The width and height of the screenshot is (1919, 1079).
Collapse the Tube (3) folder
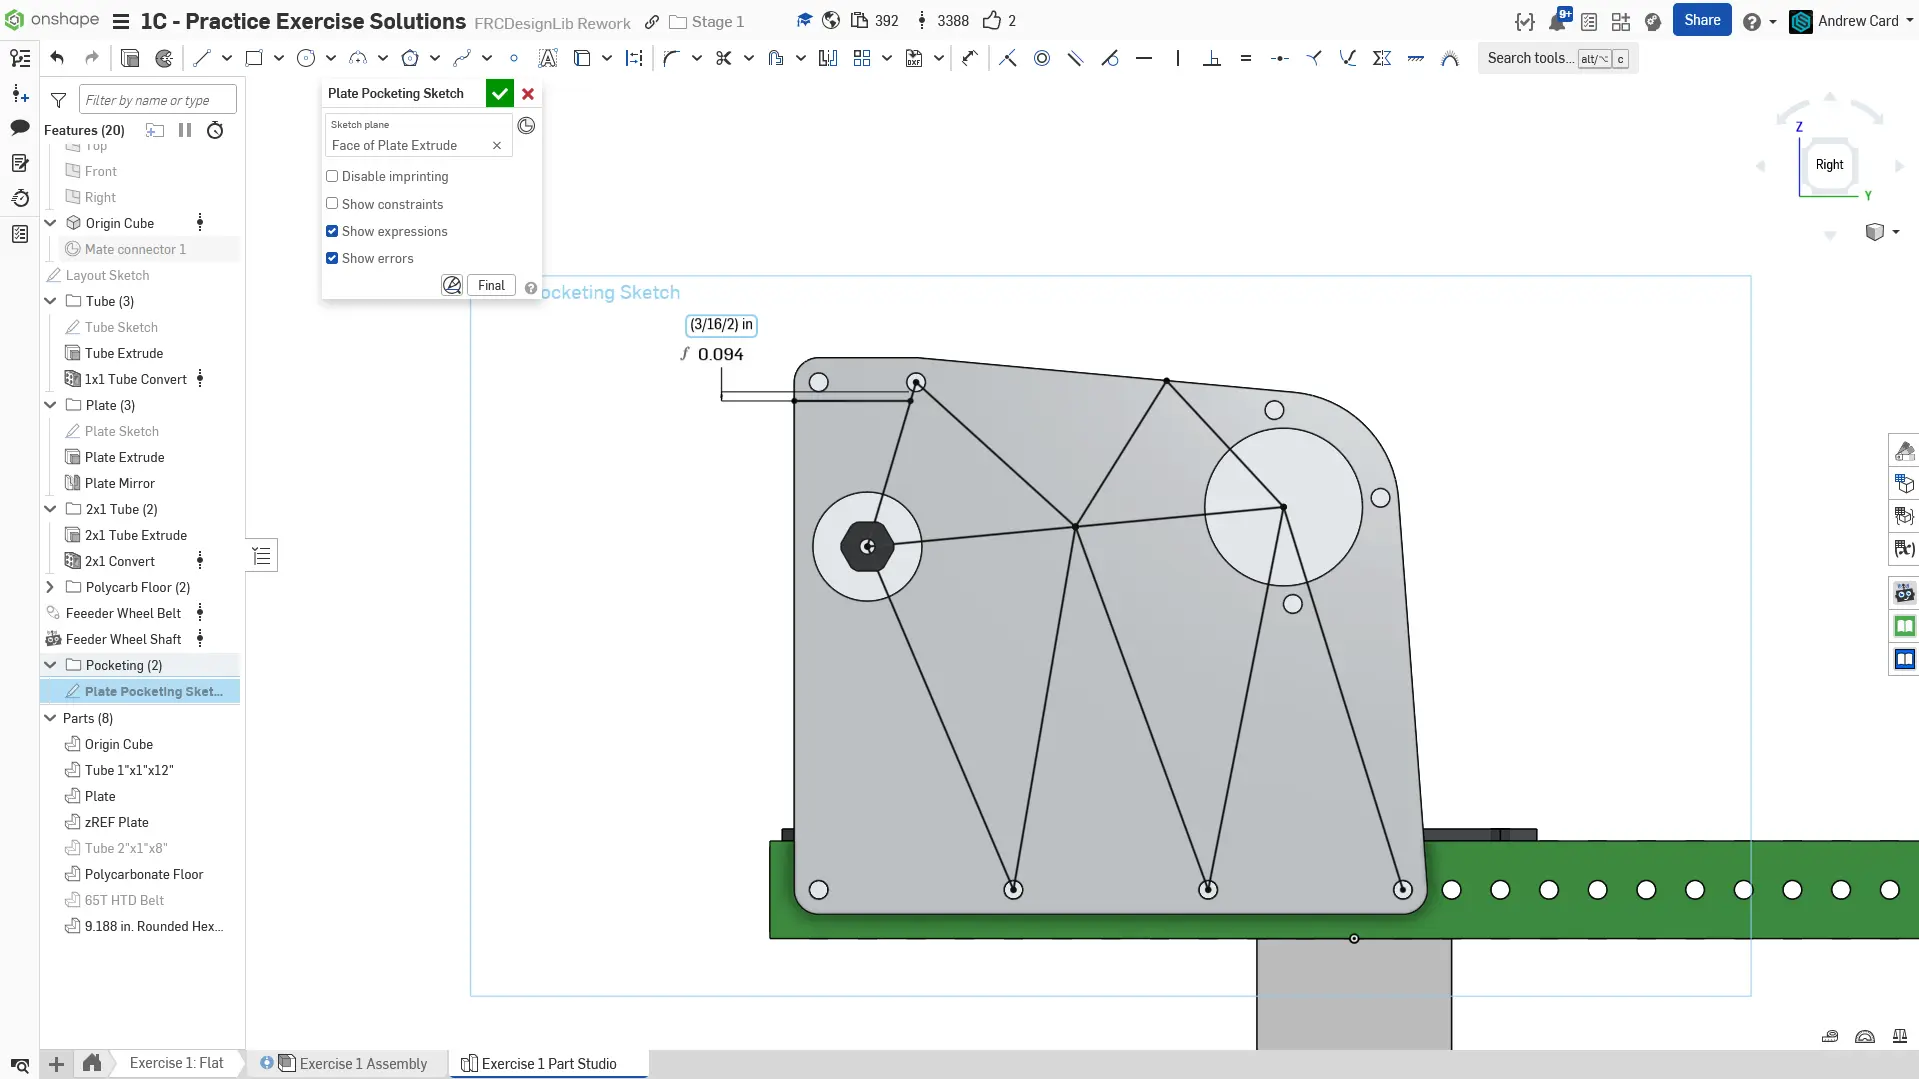[50, 301]
